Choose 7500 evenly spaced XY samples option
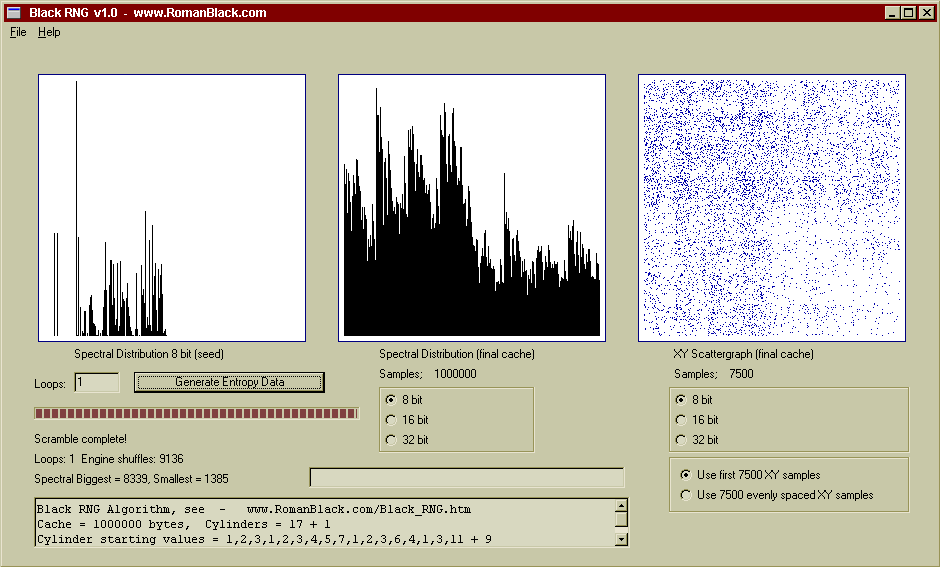940x567 pixels. pos(685,495)
